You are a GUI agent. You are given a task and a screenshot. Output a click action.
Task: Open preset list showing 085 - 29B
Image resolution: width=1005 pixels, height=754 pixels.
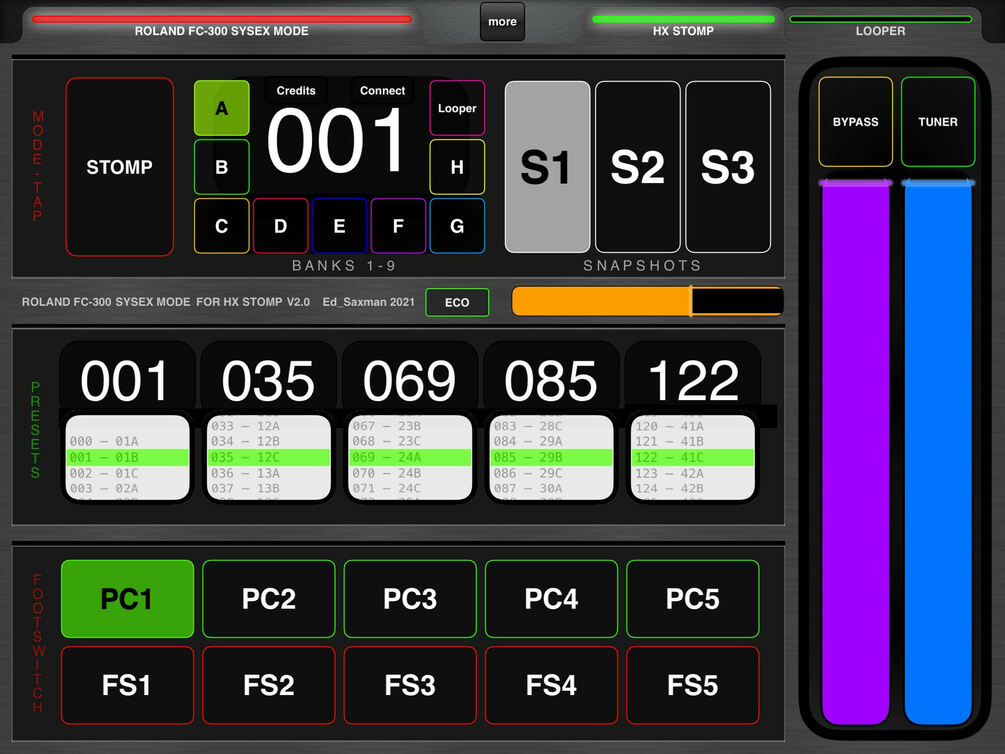(551, 457)
